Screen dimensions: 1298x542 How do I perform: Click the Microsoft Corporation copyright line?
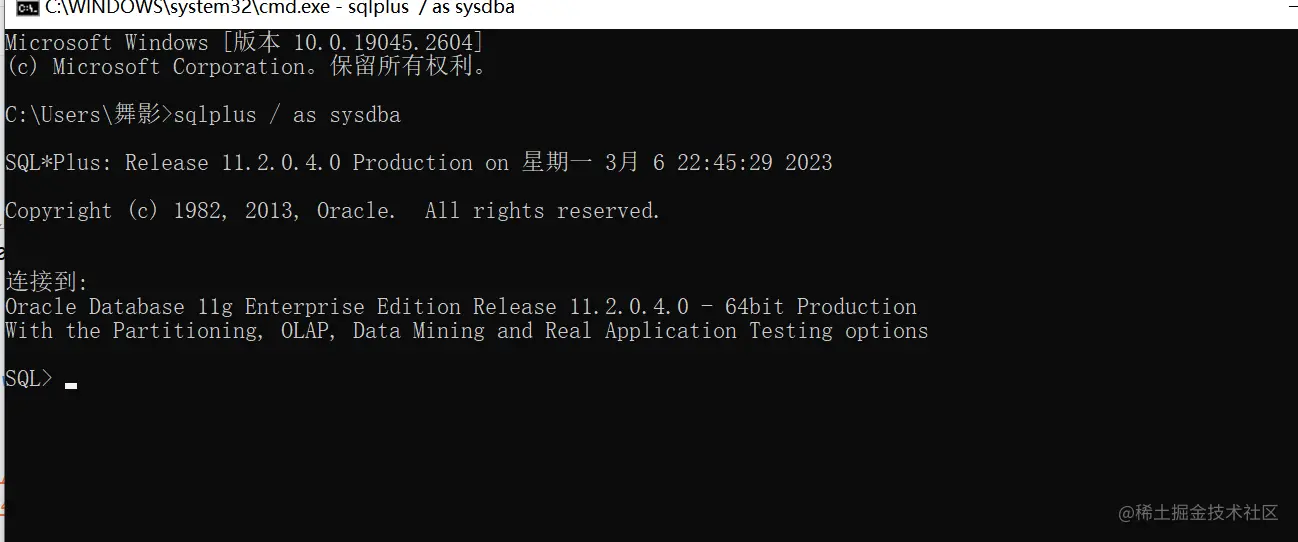pyautogui.click(x=247, y=67)
